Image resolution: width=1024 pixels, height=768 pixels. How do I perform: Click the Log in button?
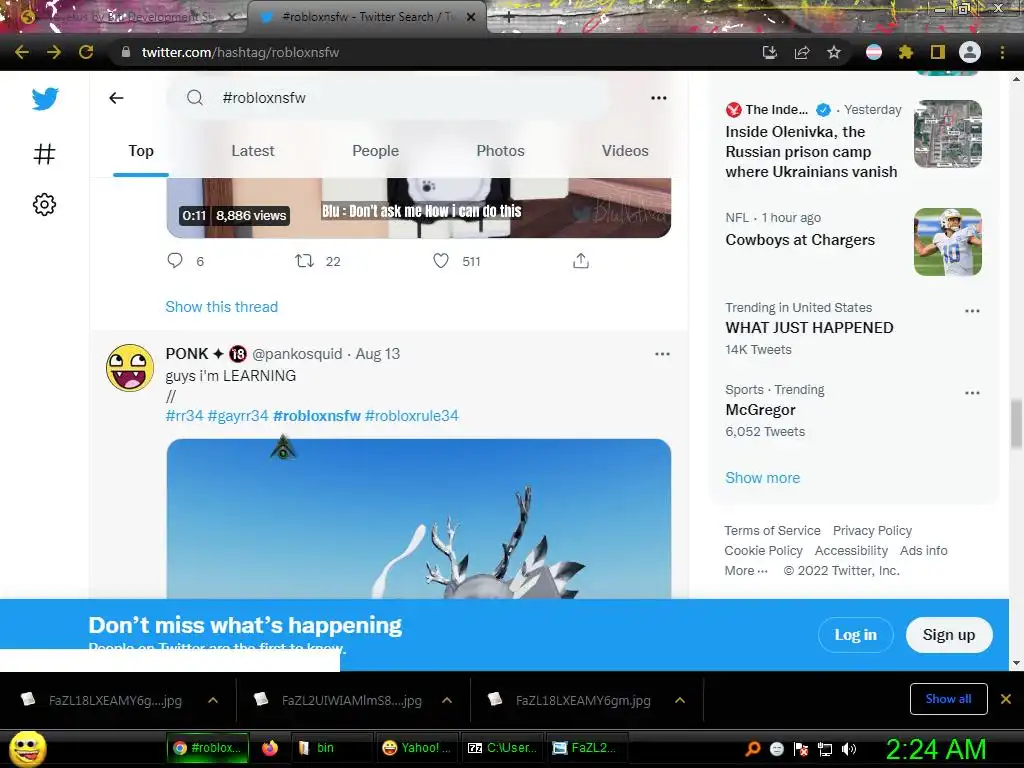856,635
